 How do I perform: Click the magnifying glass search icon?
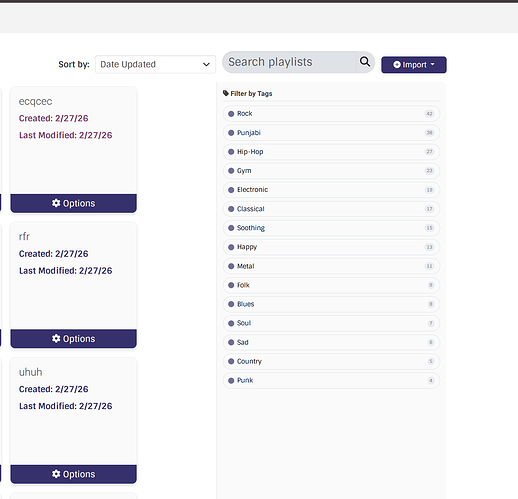[365, 61]
